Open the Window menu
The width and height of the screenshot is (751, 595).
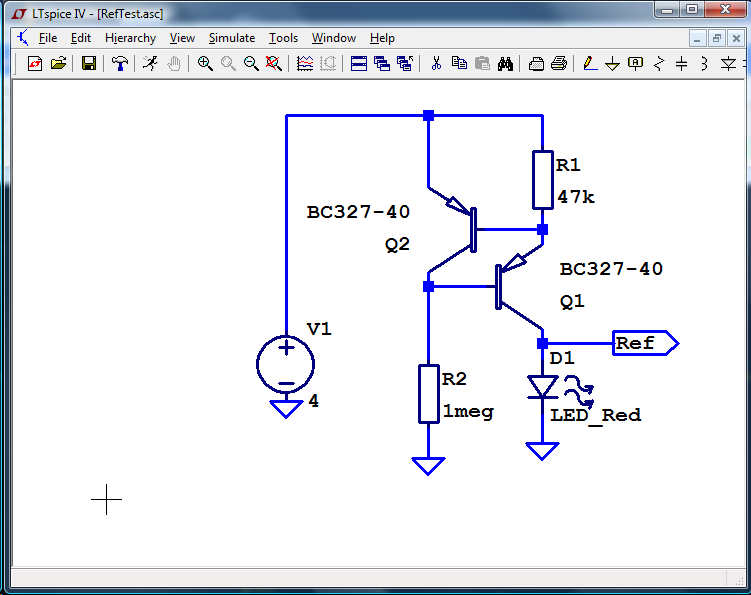coord(334,38)
